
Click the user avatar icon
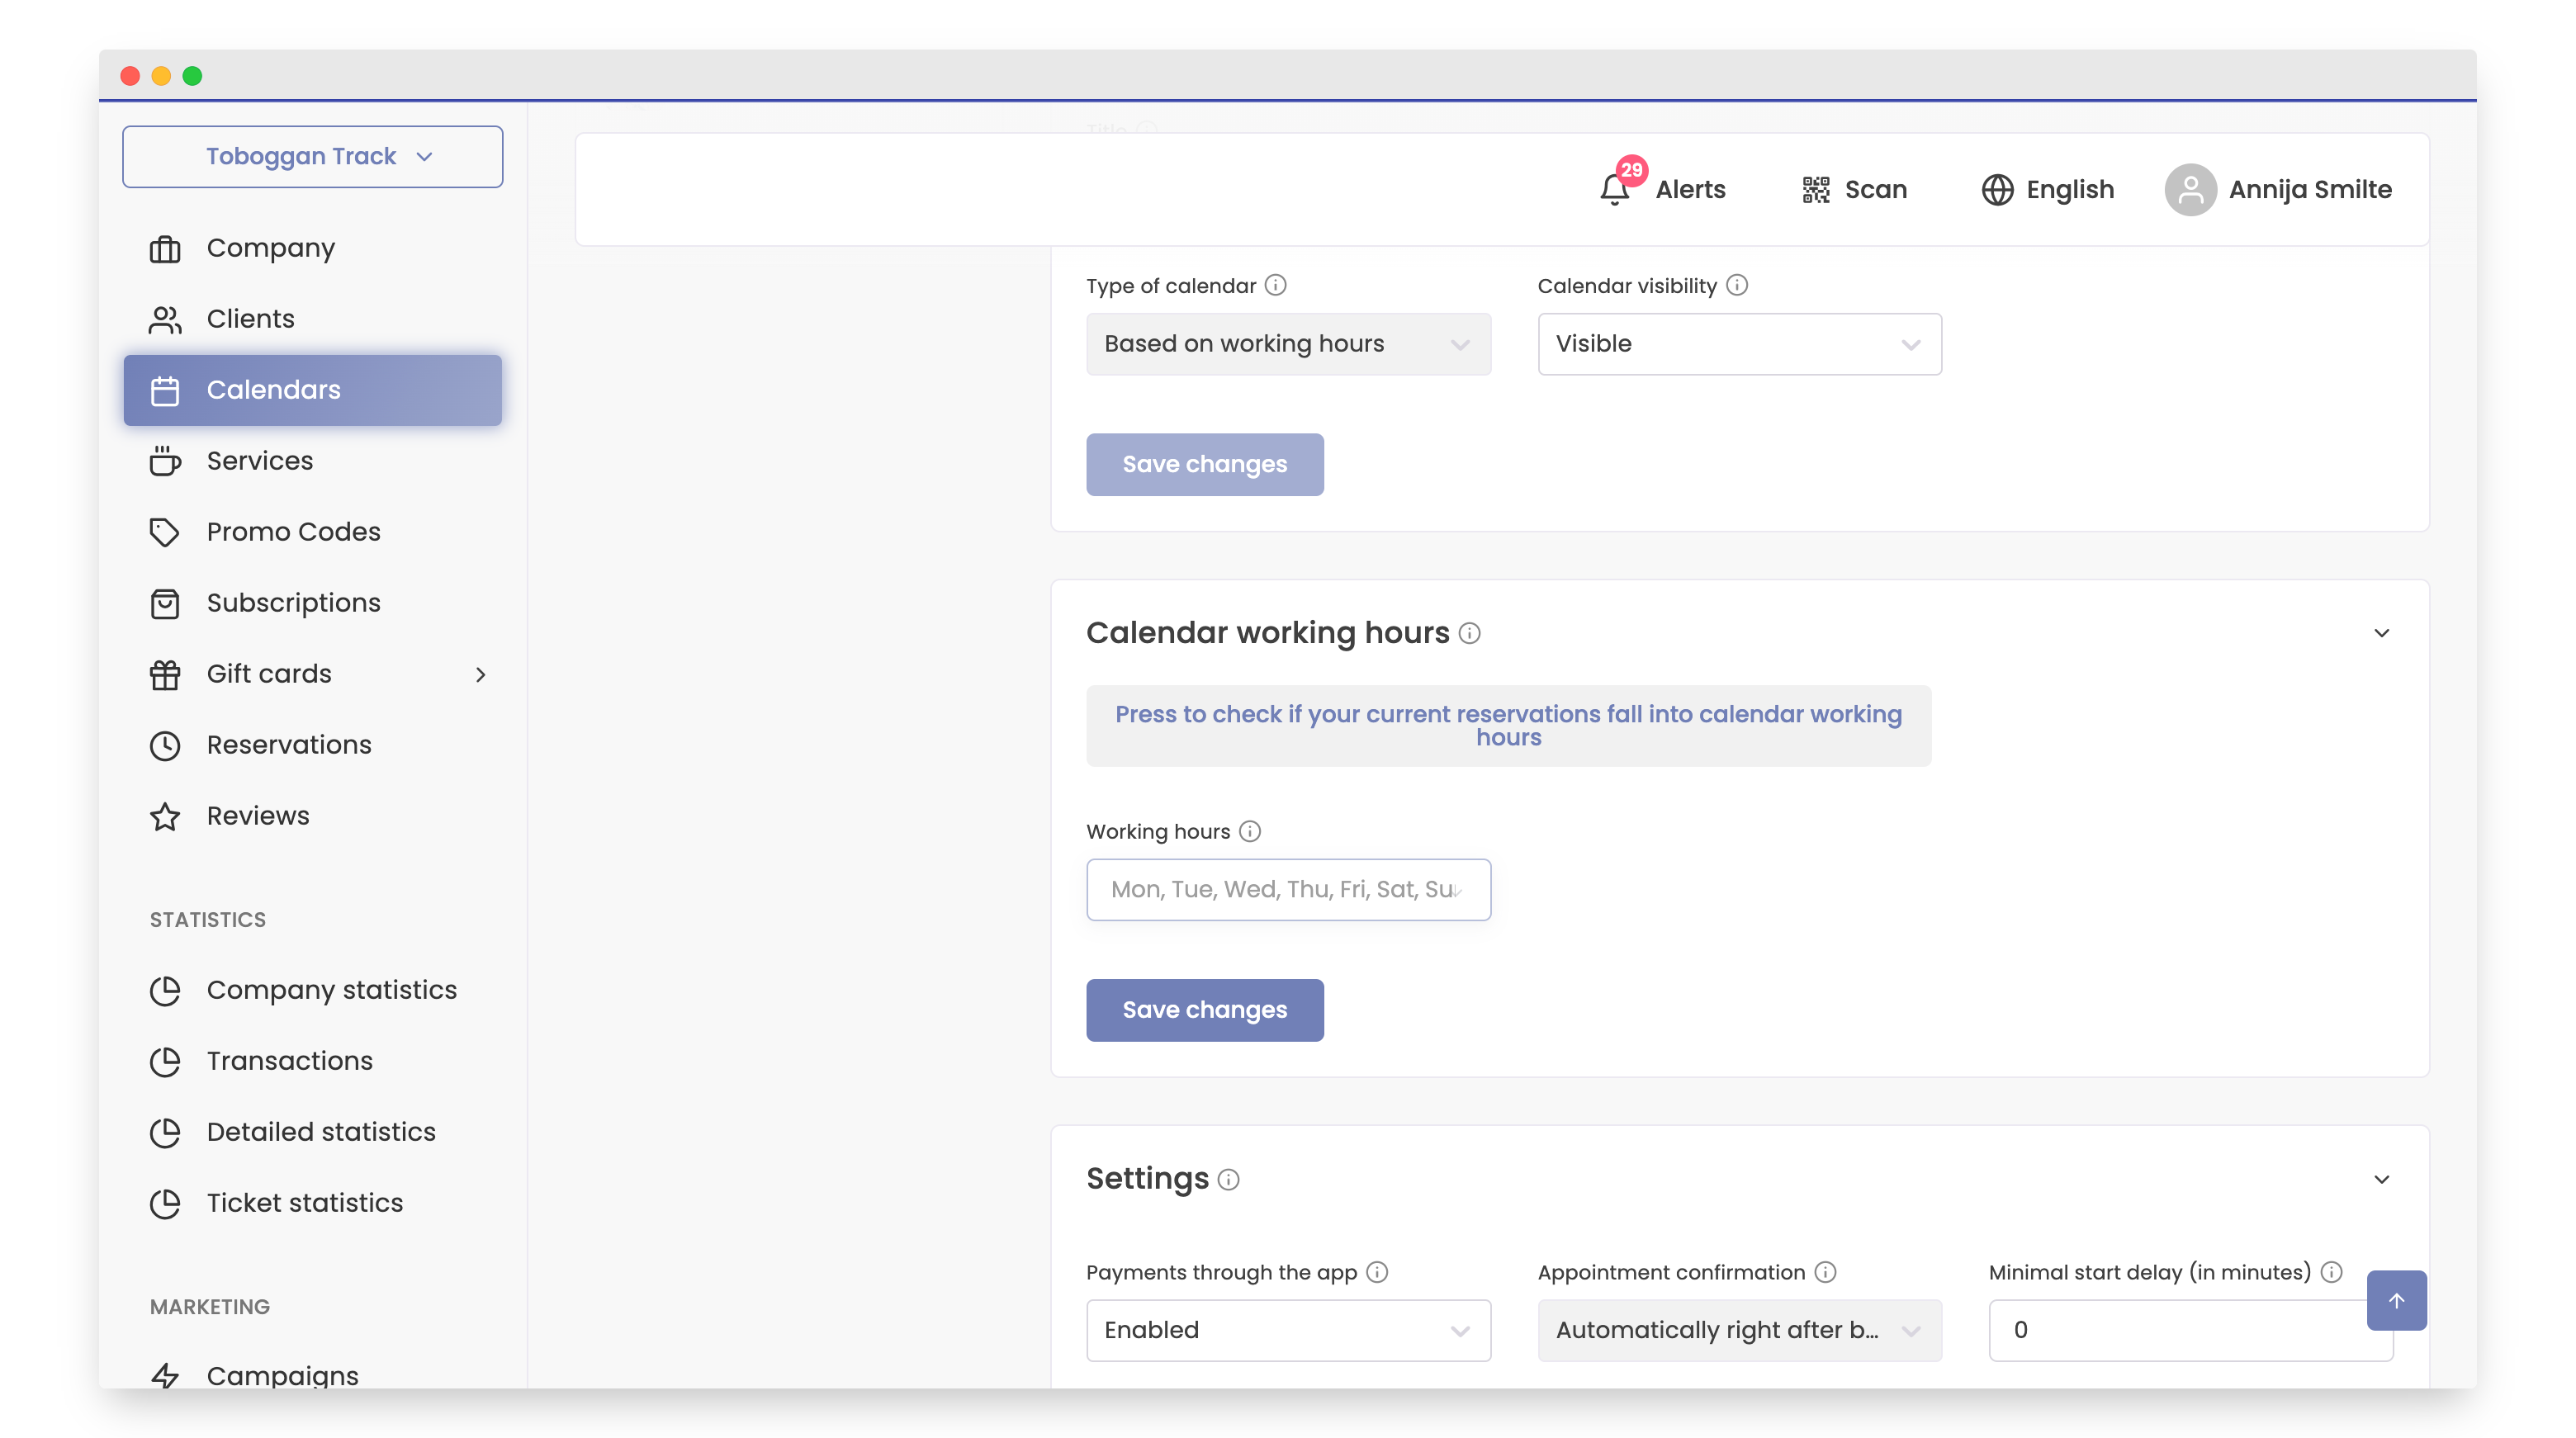2190,189
